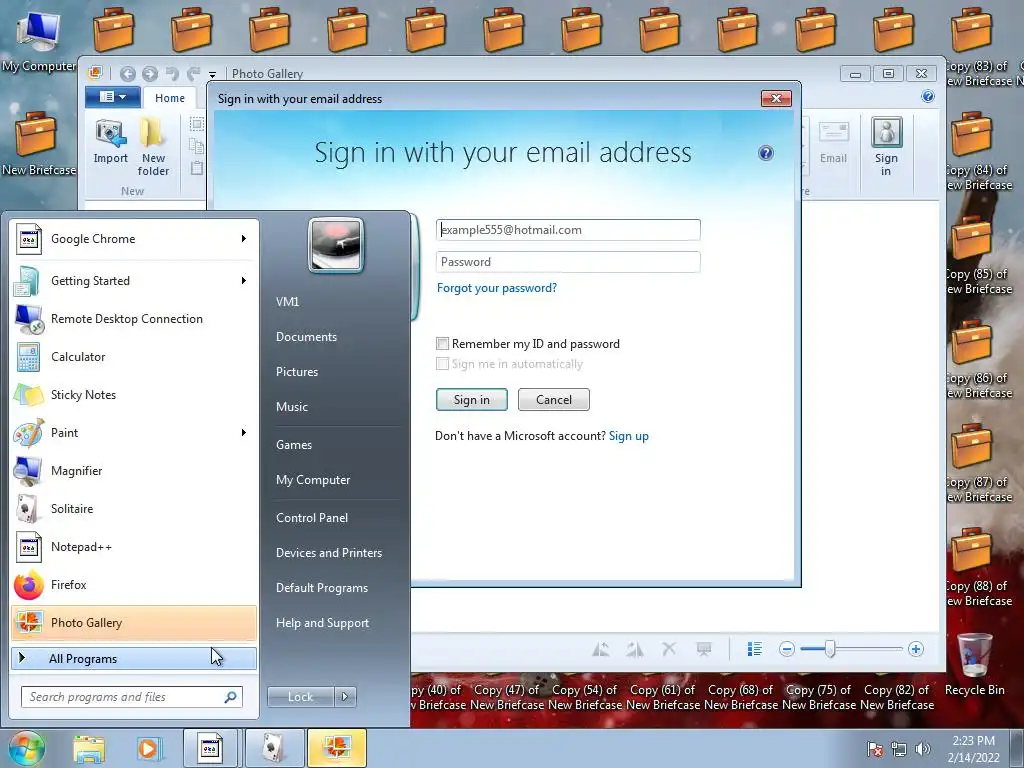
Task: Click the zoom out minus icon
Action: pyautogui.click(x=786, y=649)
